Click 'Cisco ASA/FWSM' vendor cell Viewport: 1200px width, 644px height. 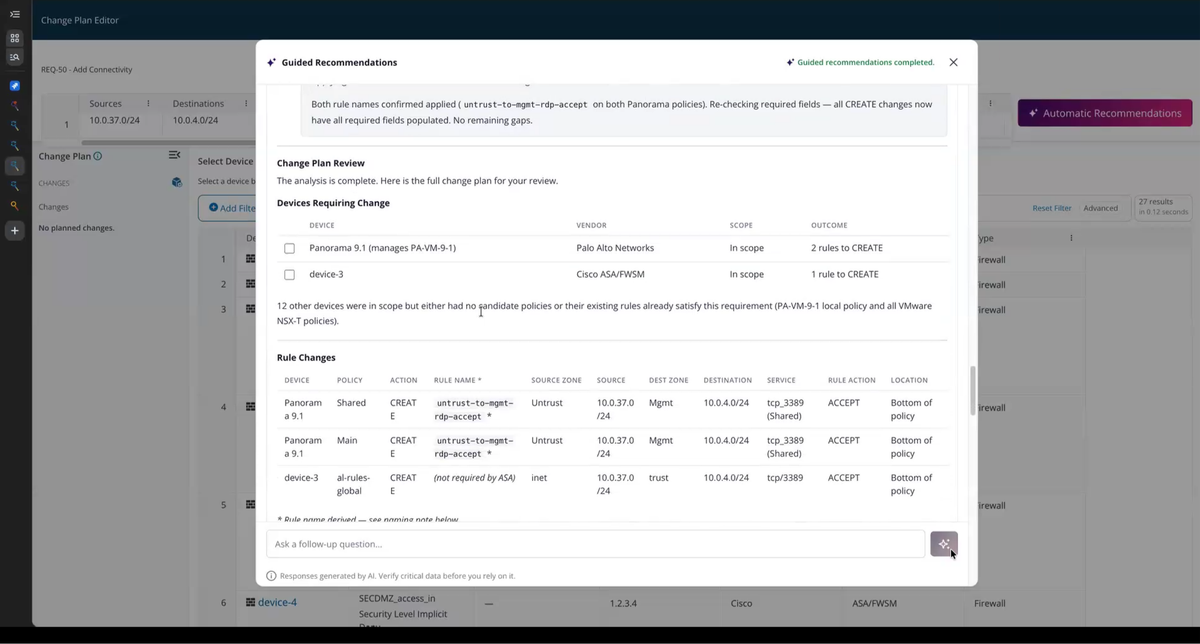(612, 274)
